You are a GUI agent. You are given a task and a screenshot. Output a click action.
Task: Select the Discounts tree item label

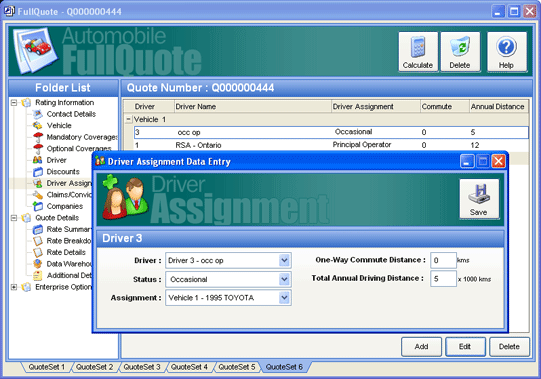(63, 172)
